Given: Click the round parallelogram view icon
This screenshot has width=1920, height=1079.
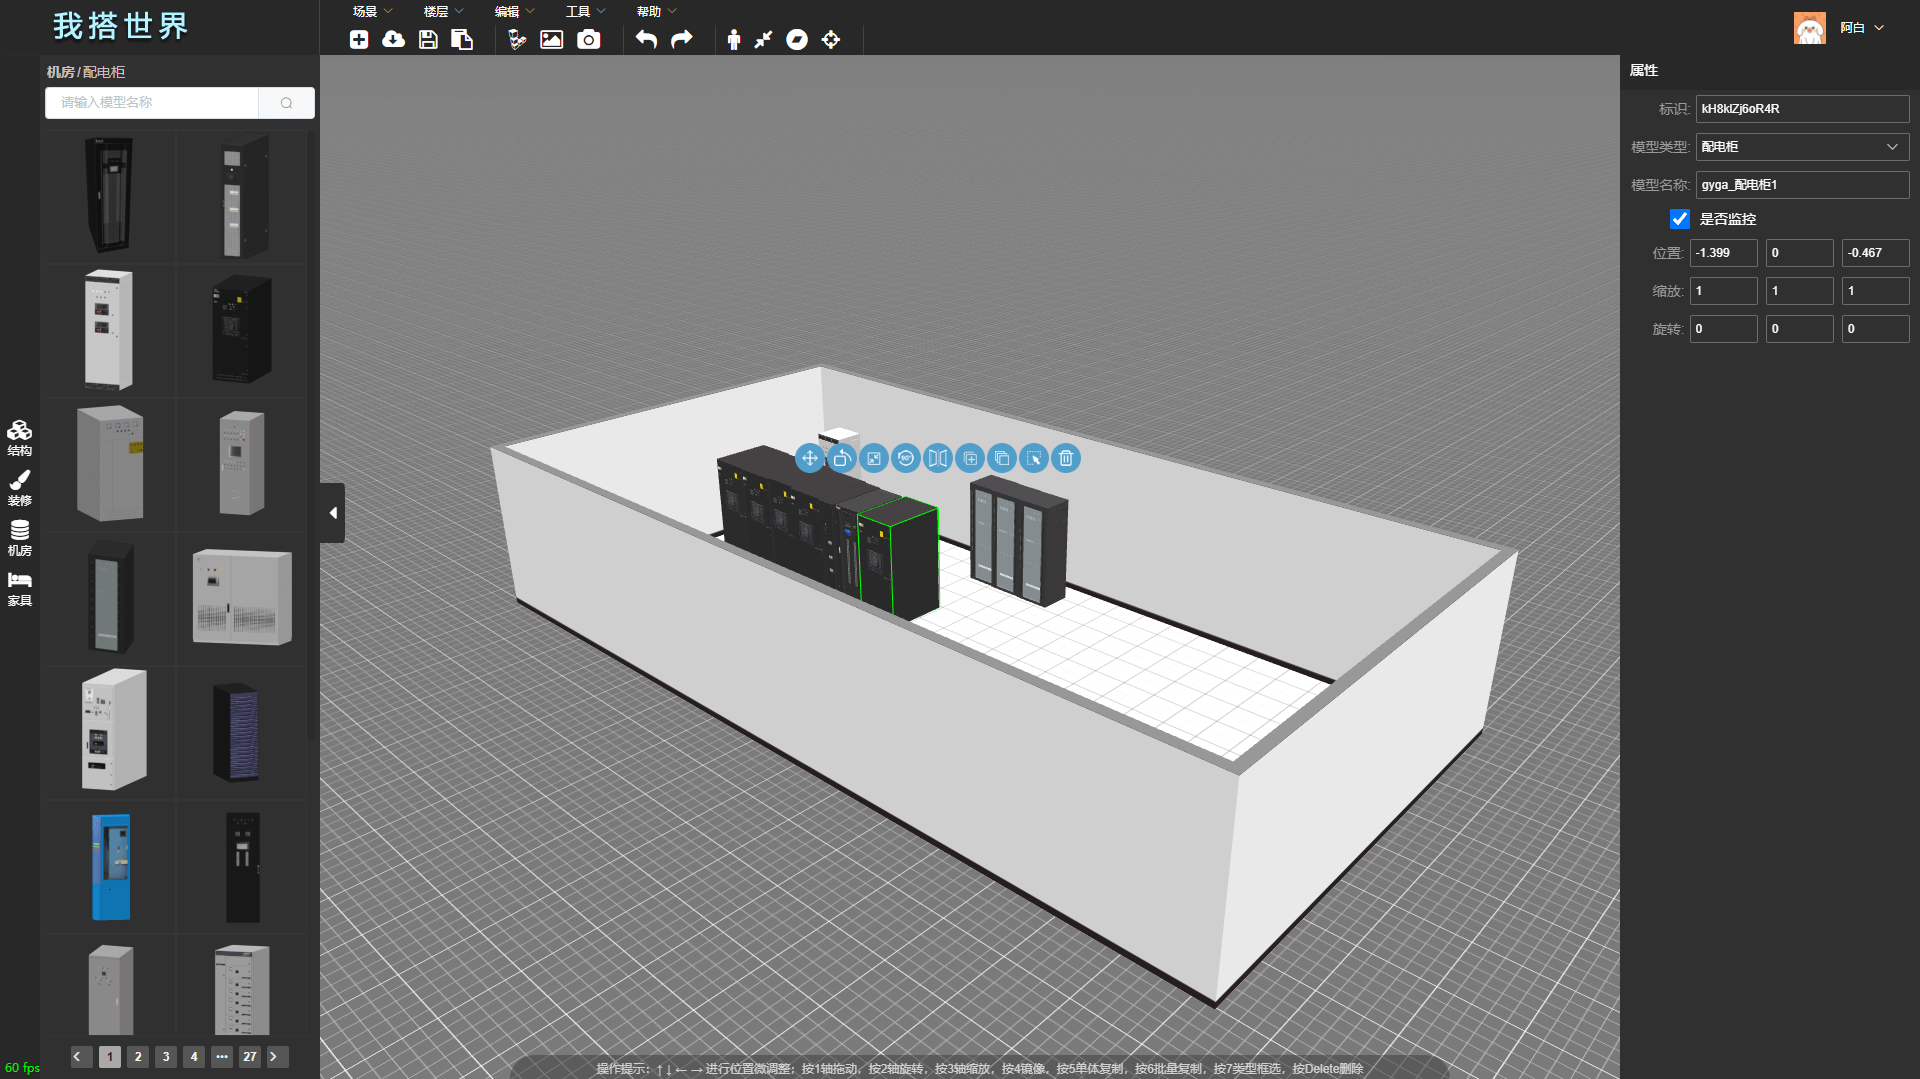Looking at the screenshot, I should coord(797,40).
